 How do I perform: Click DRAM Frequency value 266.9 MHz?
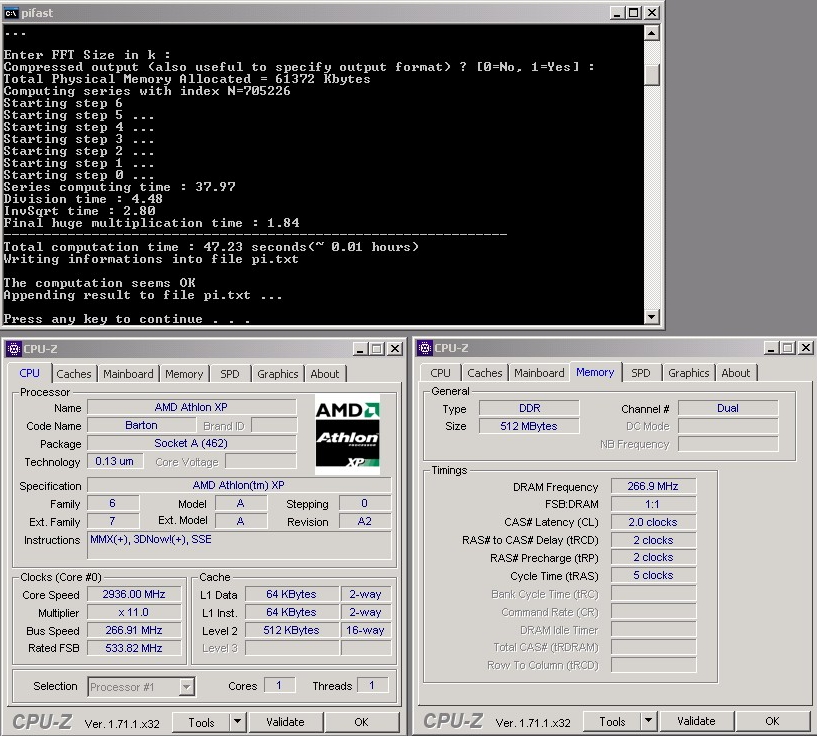(x=653, y=486)
